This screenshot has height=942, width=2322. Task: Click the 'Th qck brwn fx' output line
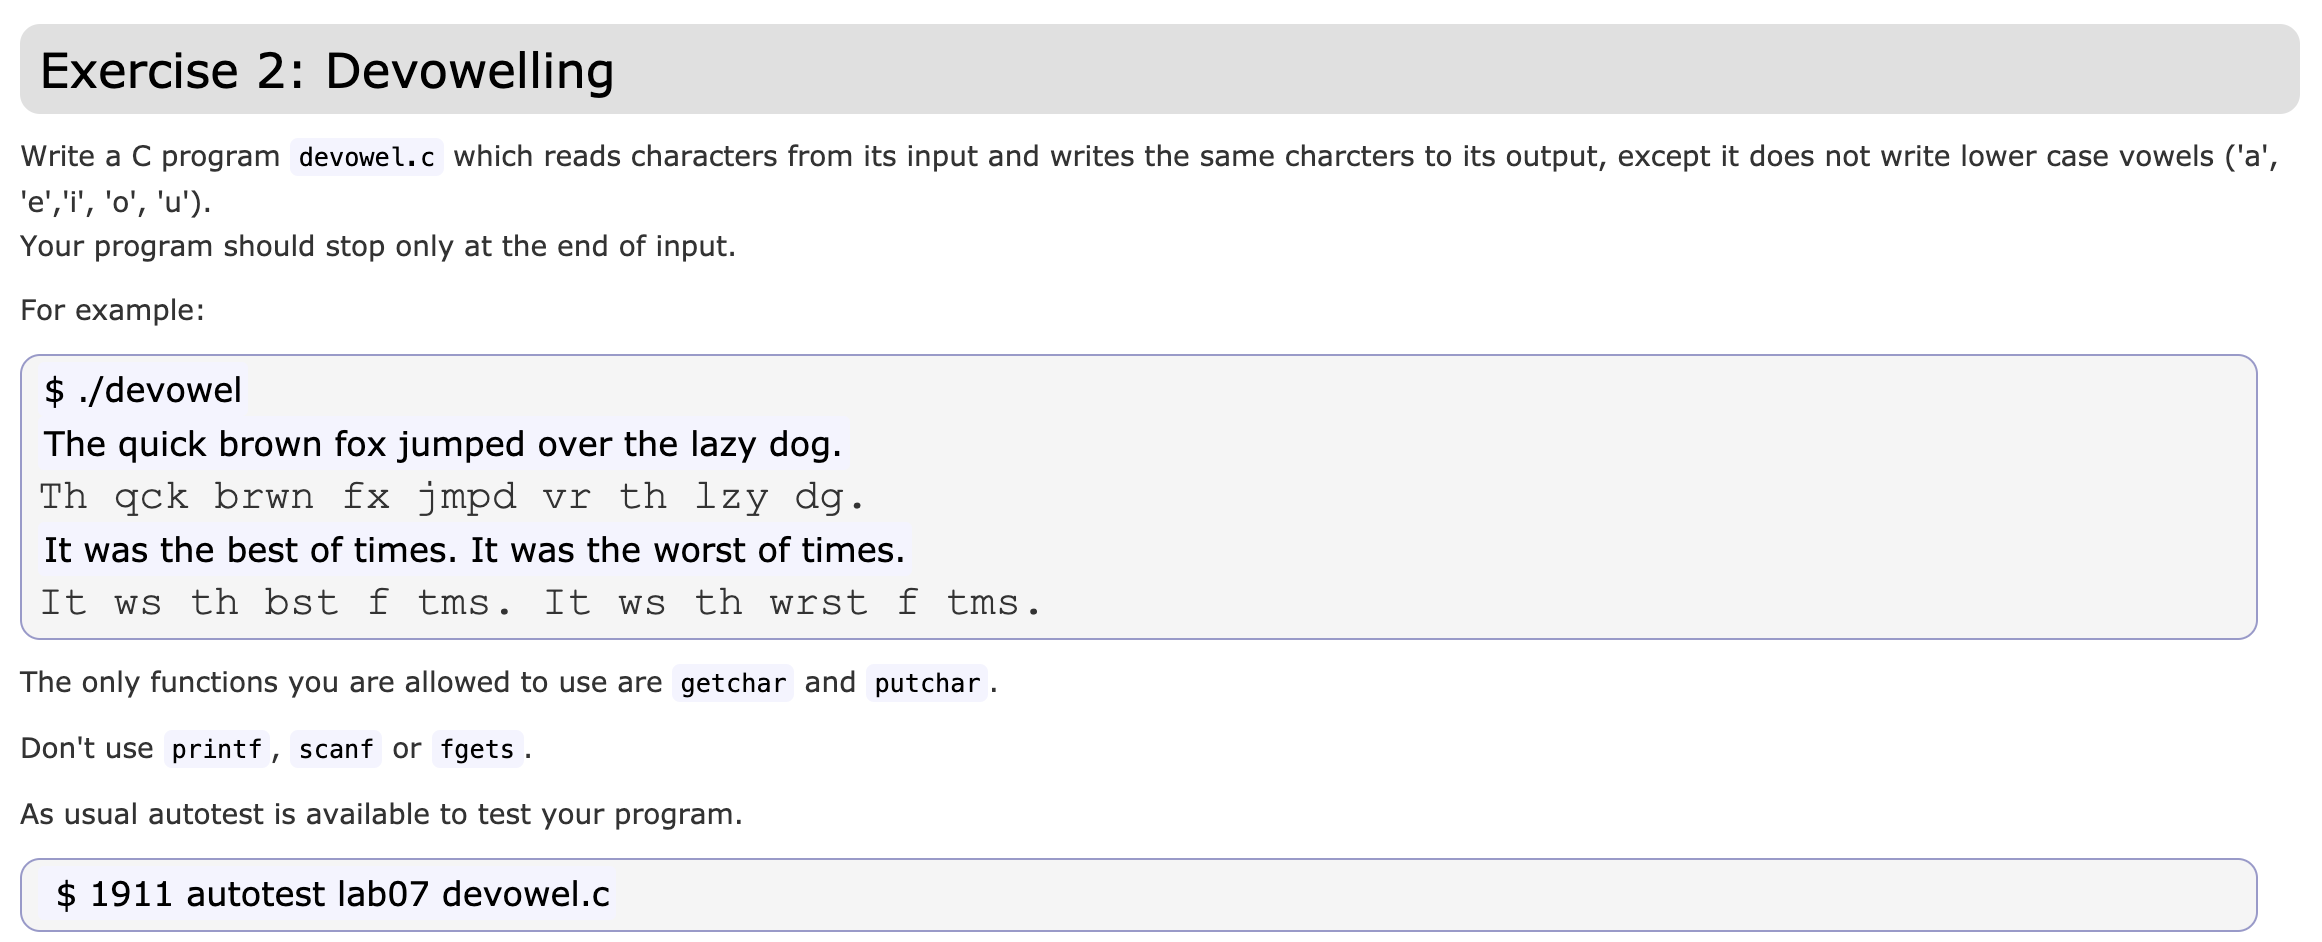point(452,497)
